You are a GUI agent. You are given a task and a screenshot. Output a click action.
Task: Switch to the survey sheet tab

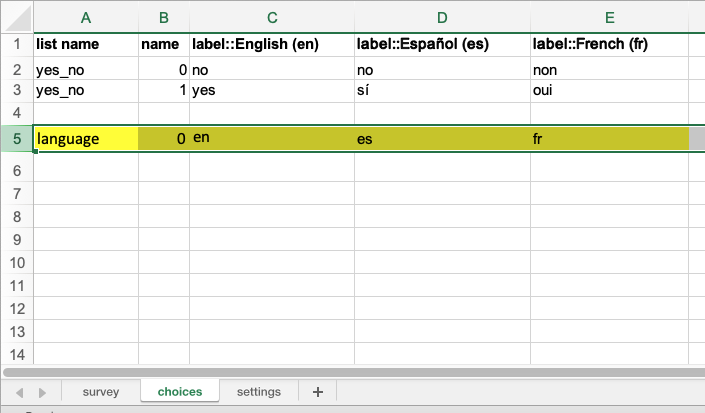pos(101,392)
